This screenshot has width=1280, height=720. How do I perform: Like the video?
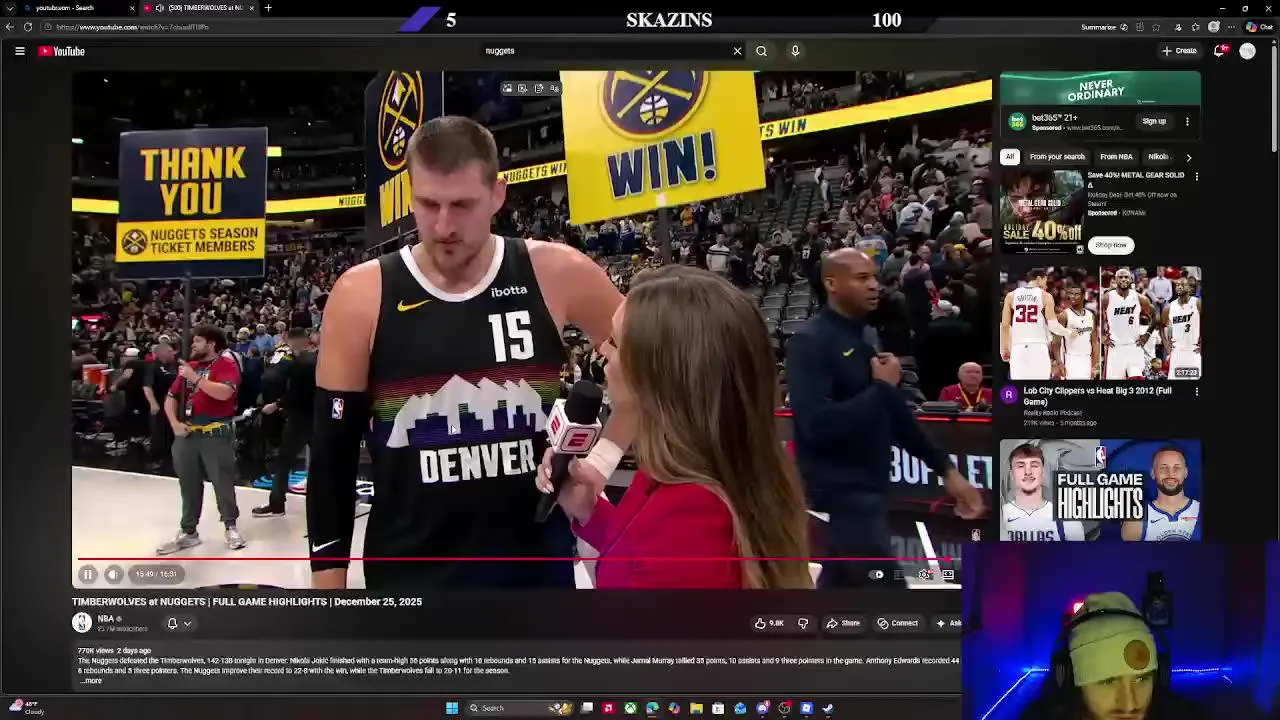click(x=769, y=623)
